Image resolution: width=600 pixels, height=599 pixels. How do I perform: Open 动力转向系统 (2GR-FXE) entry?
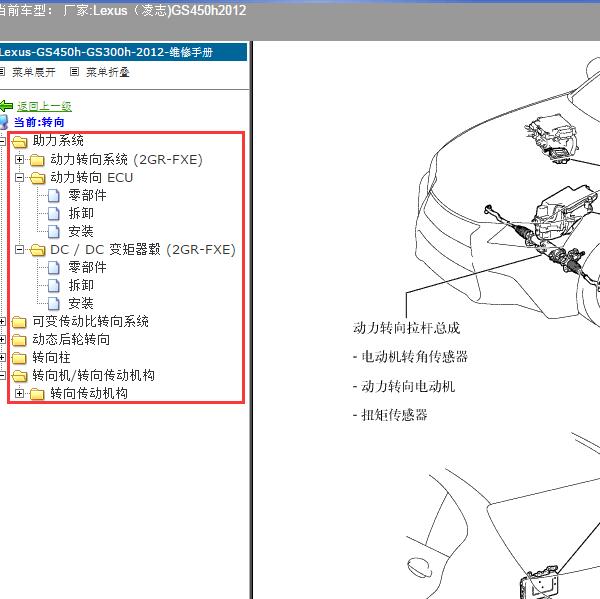tap(126, 159)
